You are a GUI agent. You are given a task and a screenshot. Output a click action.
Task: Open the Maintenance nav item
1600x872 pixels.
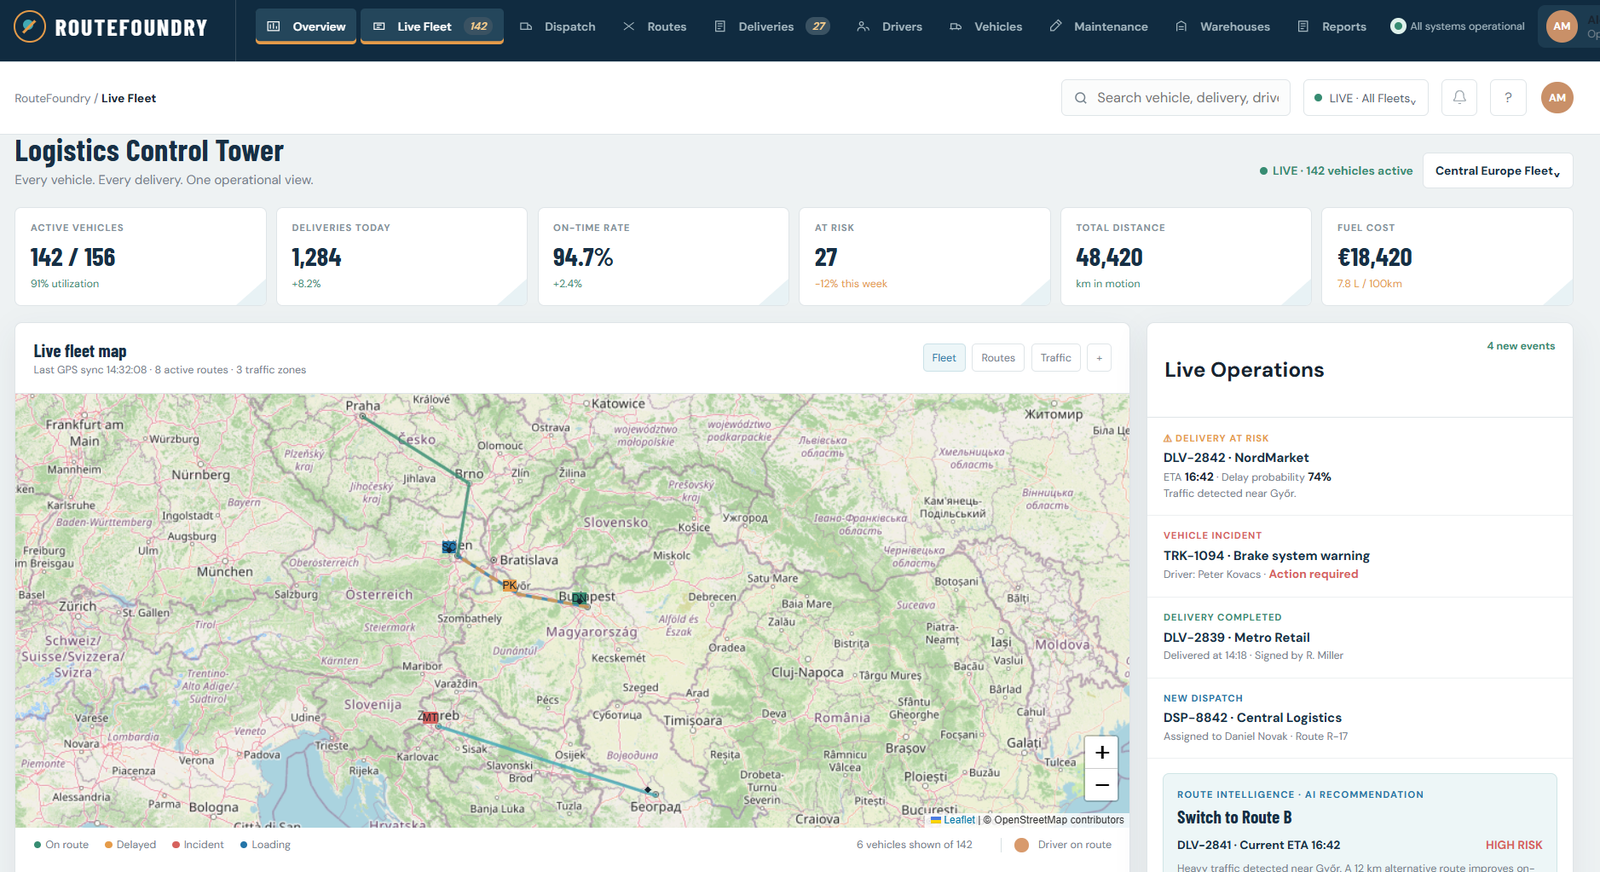click(x=1099, y=26)
